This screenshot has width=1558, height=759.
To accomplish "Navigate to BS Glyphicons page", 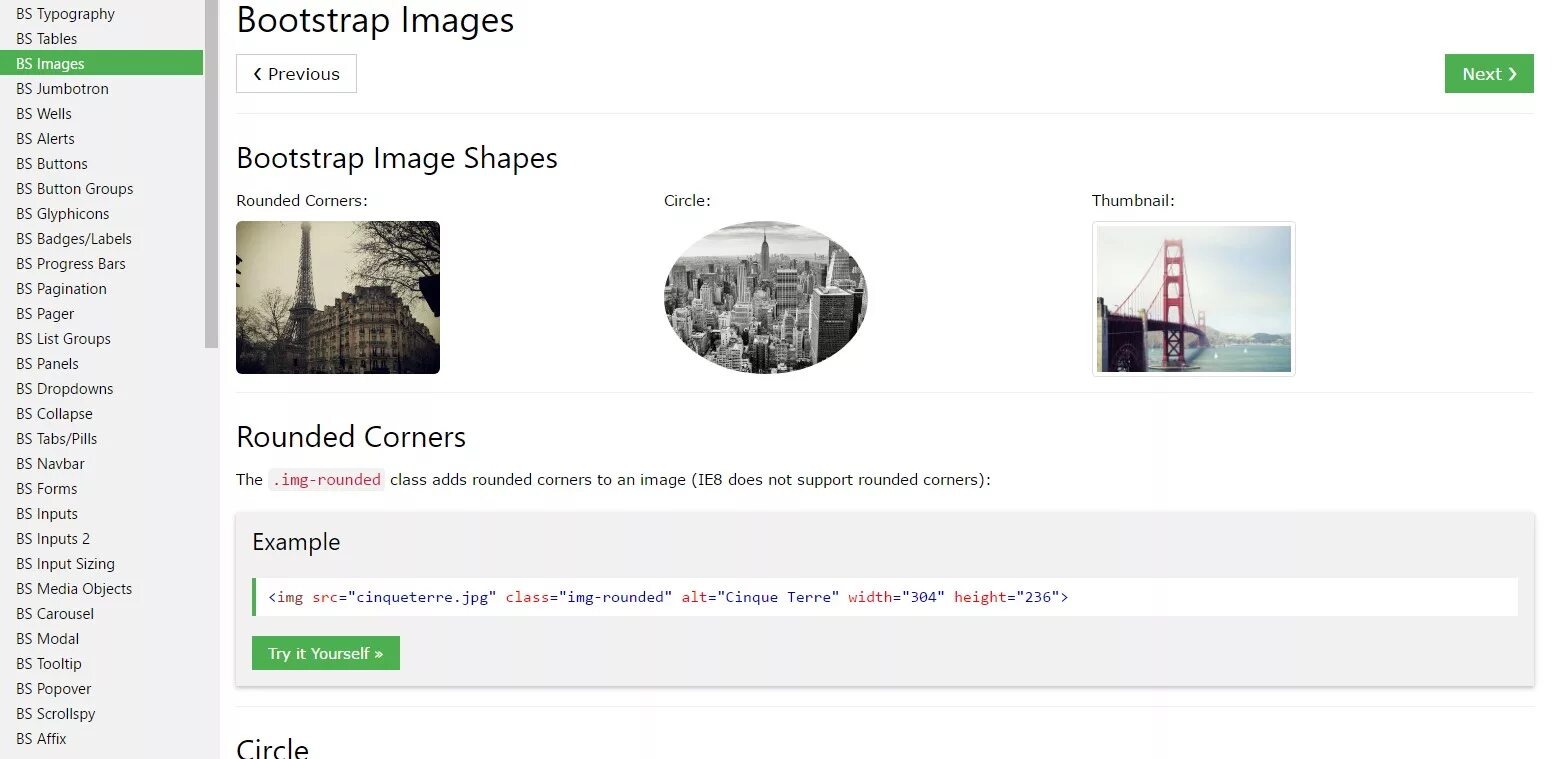I will point(63,214).
